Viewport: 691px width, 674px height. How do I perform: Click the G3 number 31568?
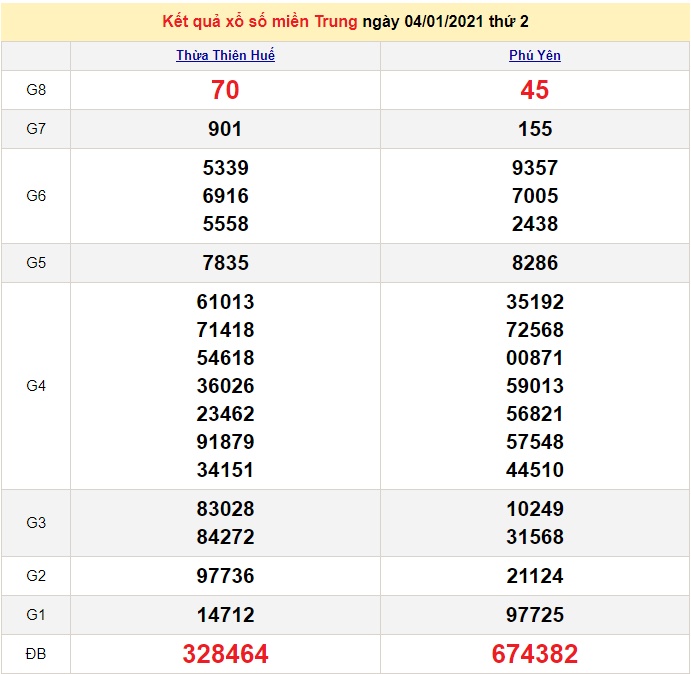535,536
